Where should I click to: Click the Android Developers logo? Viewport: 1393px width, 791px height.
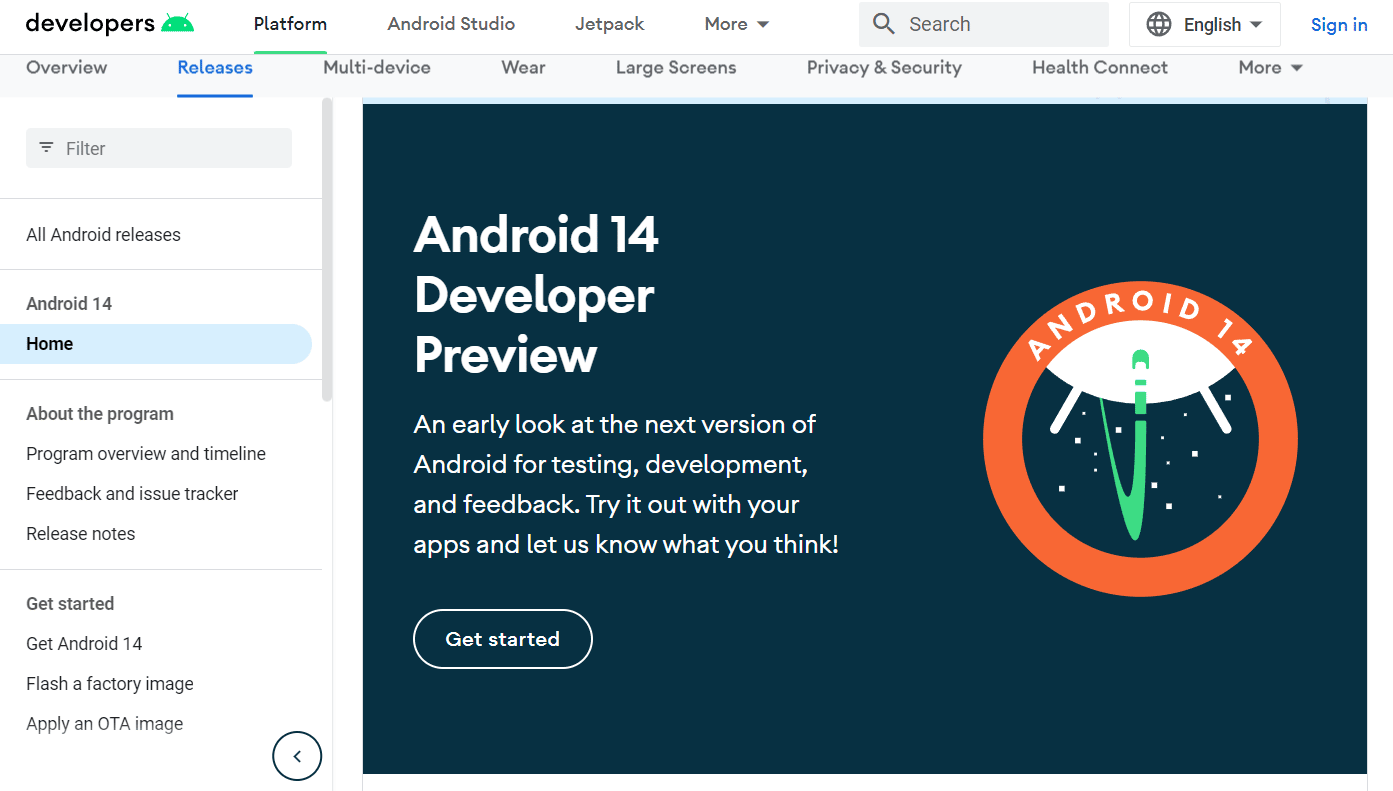[110, 24]
